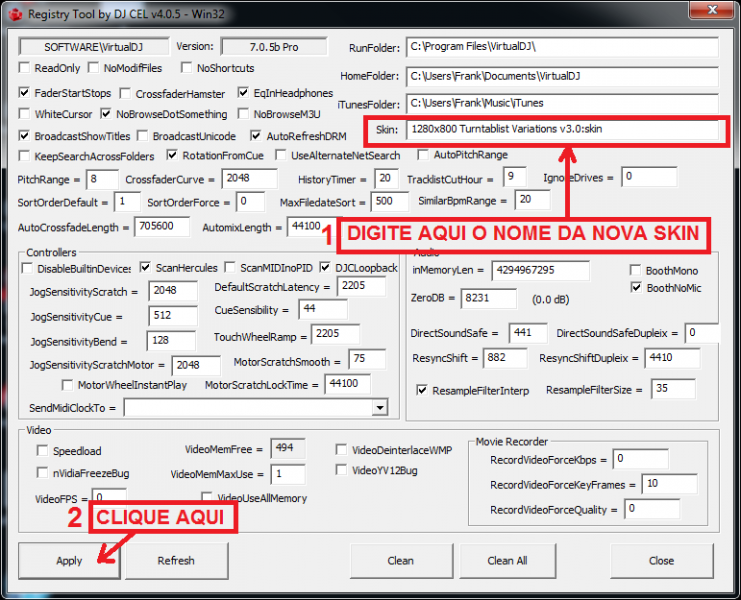Click the MotorScratchSmooth value field
741x600 pixels.
tap(367, 359)
